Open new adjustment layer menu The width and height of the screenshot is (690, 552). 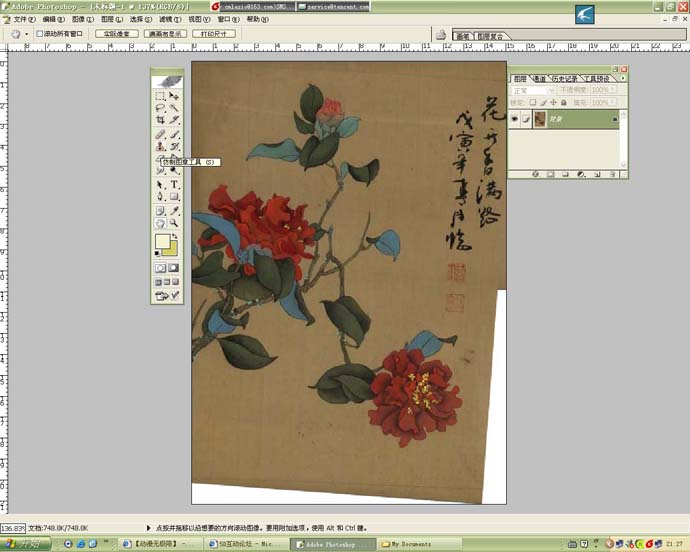coord(581,174)
